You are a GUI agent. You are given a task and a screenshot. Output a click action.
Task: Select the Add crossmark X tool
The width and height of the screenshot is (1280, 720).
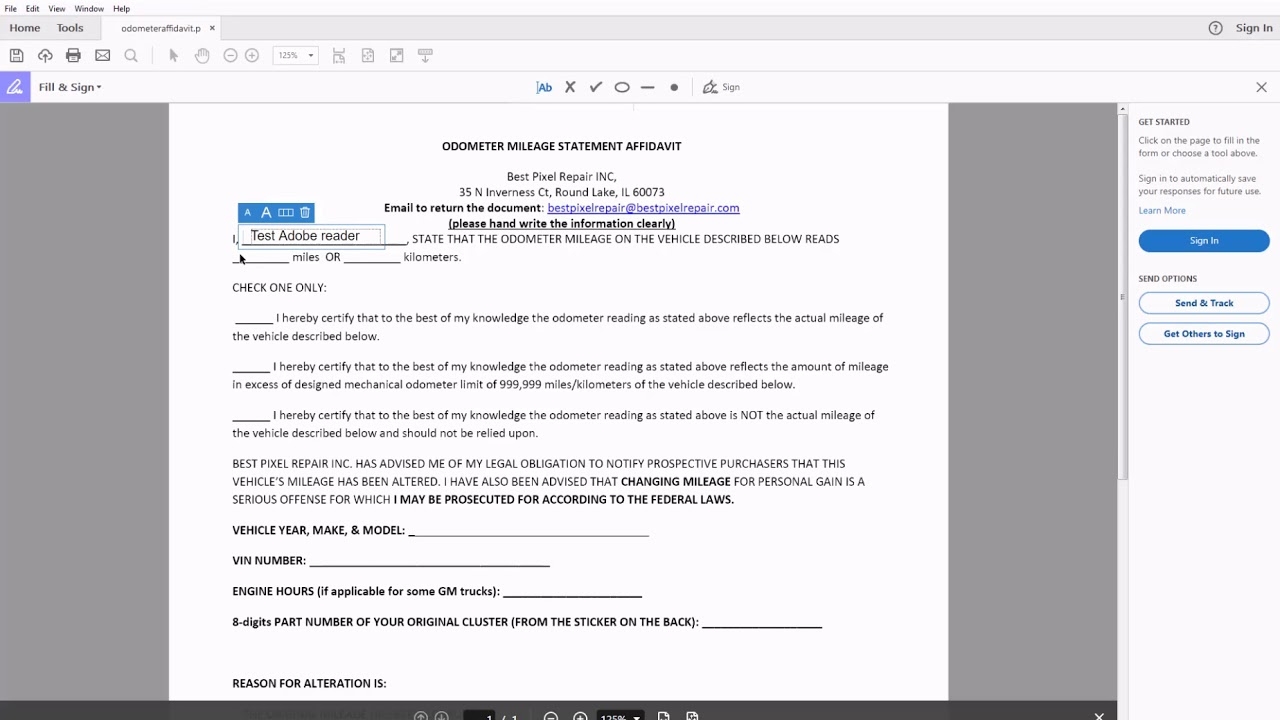point(570,87)
